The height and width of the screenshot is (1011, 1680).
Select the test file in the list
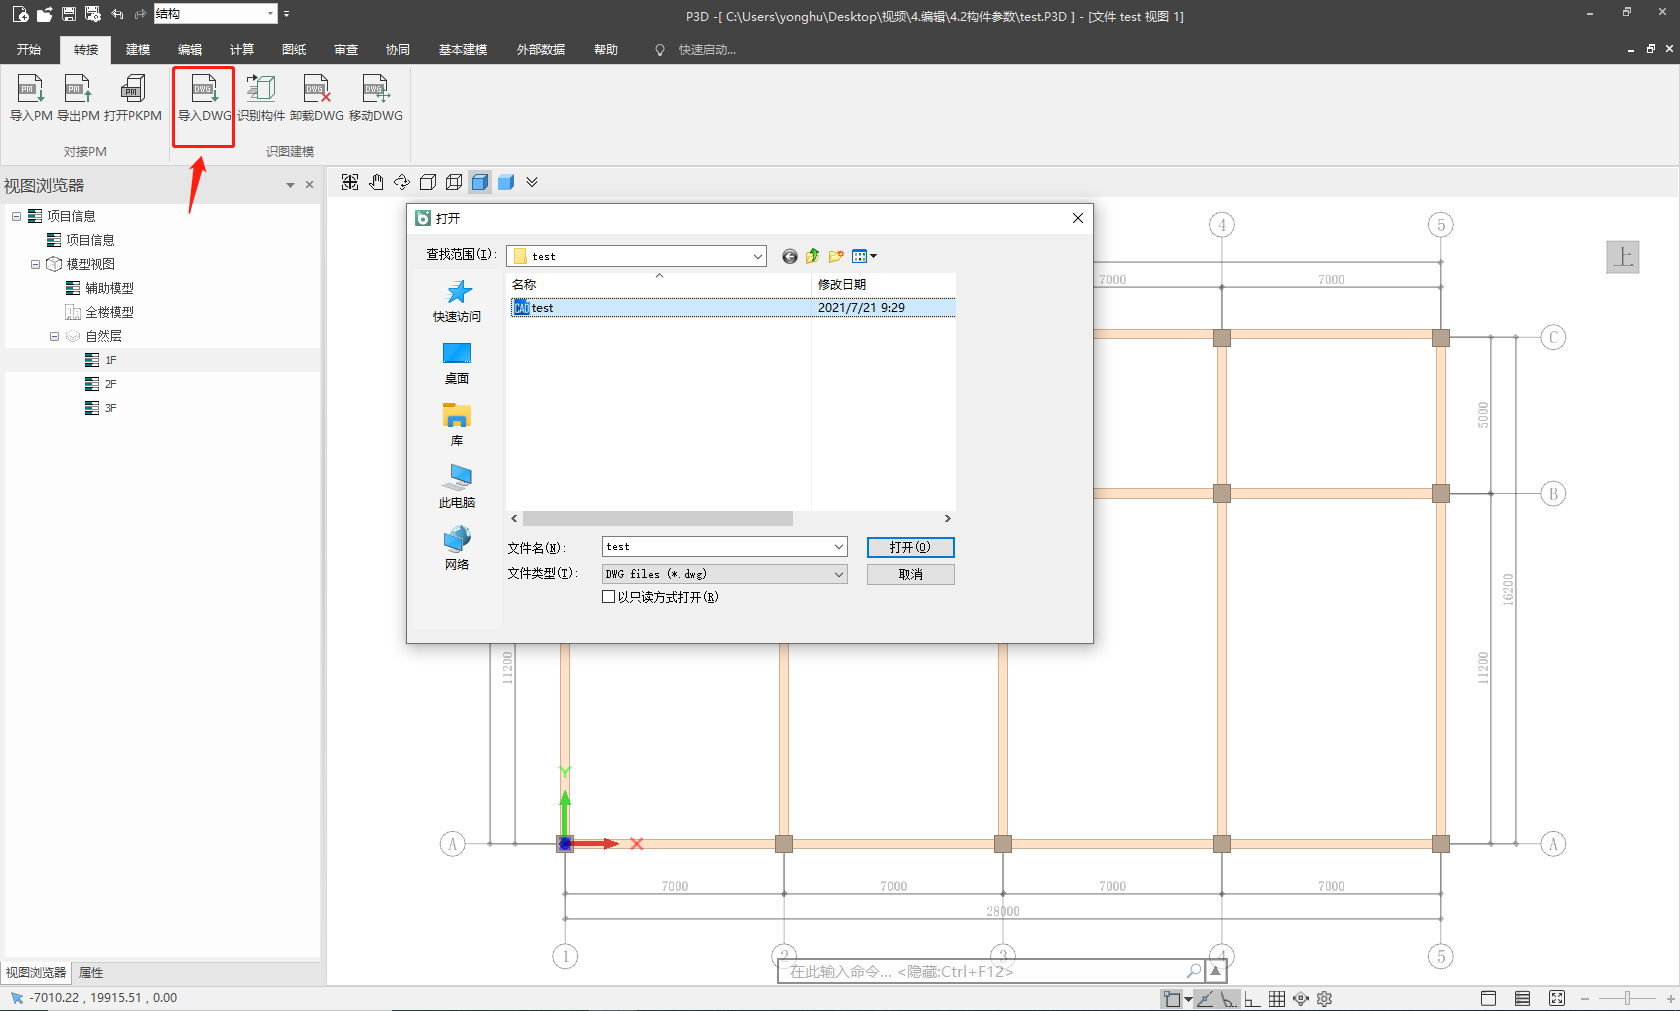pyautogui.click(x=543, y=308)
